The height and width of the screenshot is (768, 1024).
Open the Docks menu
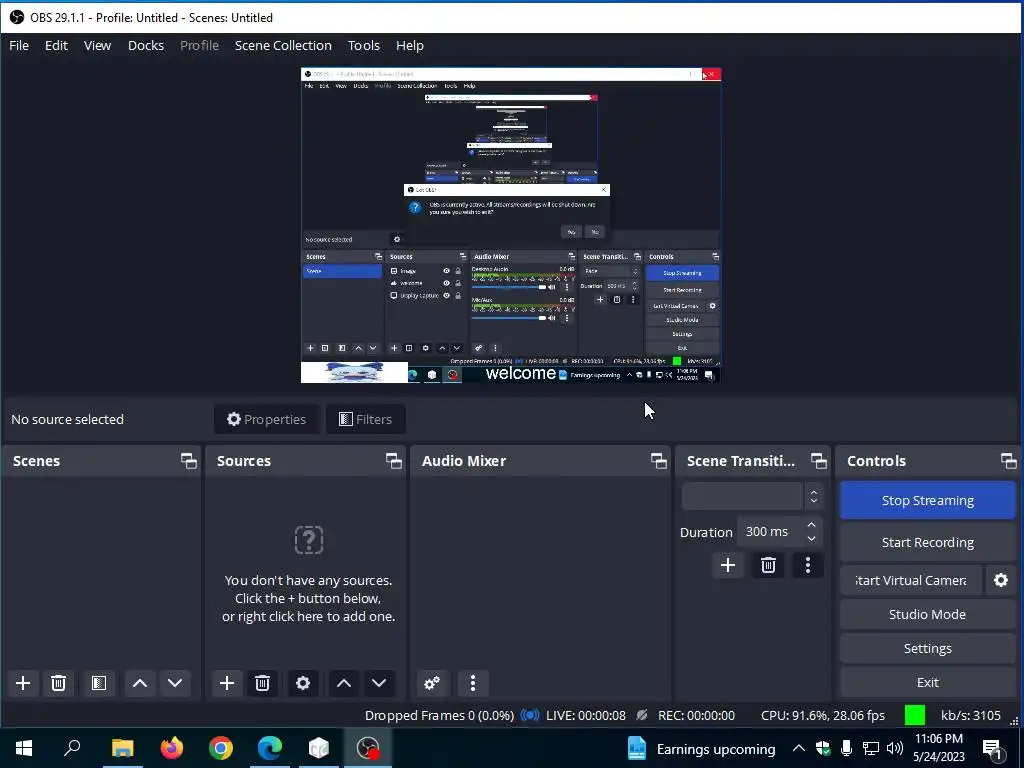pyautogui.click(x=146, y=46)
